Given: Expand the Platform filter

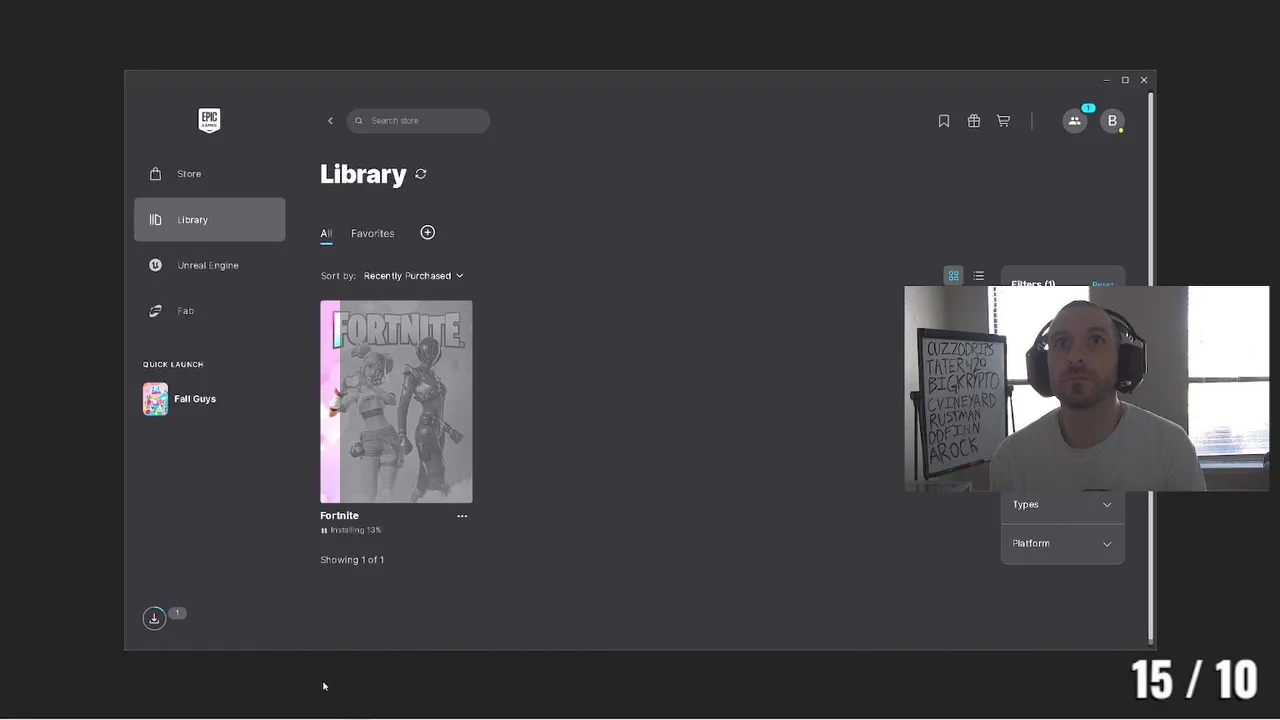Looking at the screenshot, I should pos(1062,544).
